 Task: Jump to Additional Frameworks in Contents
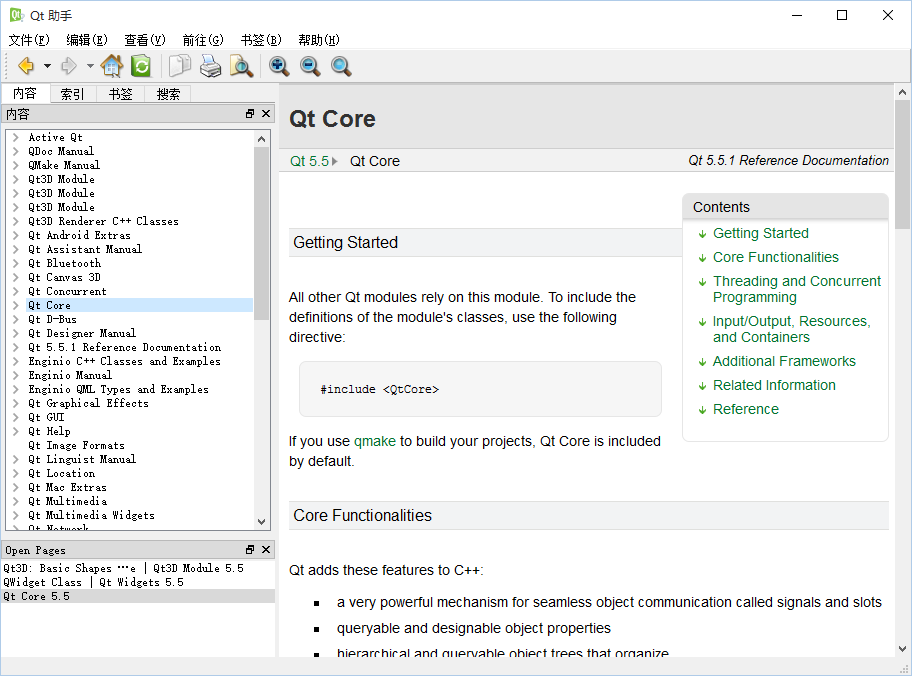pyautogui.click(x=784, y=361)
